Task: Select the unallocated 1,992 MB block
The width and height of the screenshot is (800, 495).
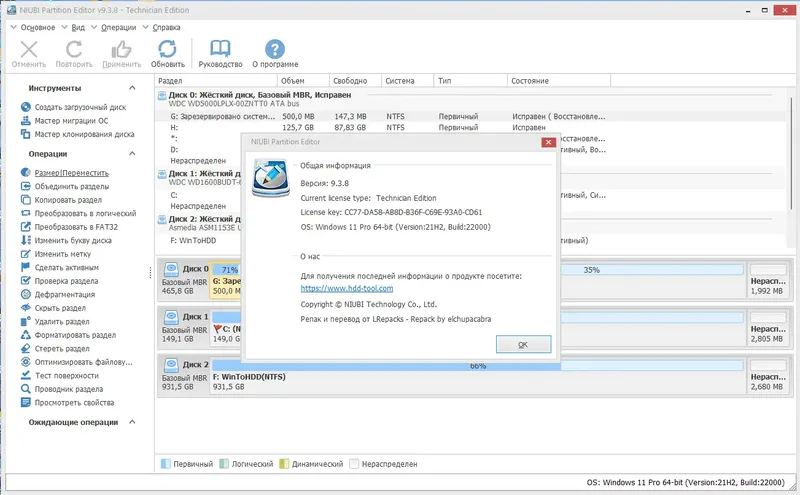Action: click(x=768, y=279)
